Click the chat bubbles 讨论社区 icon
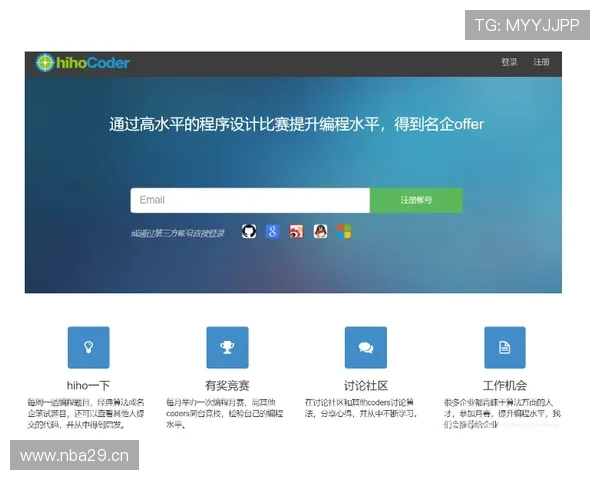 366,348
